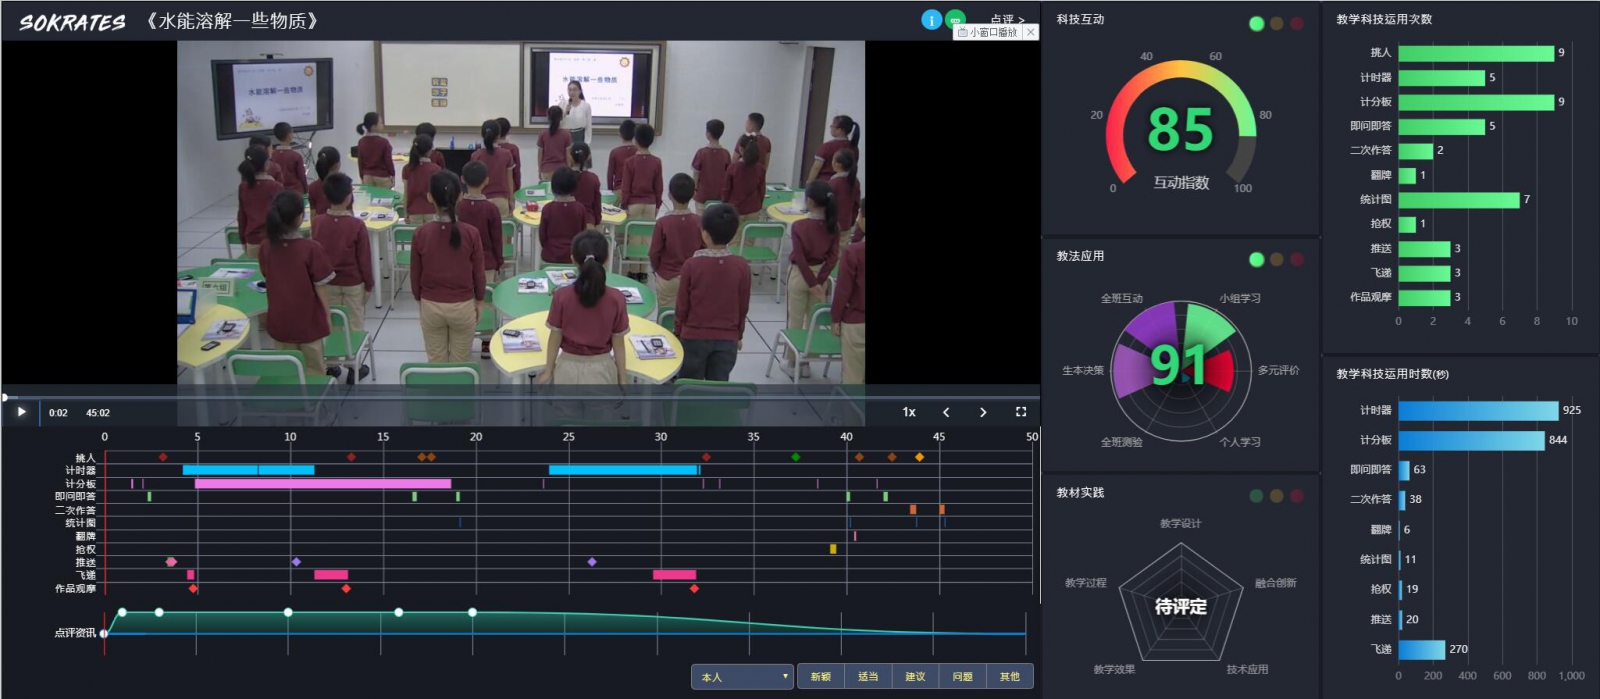
Task: Go to previous segment arrow
Action: pos(946,412)
